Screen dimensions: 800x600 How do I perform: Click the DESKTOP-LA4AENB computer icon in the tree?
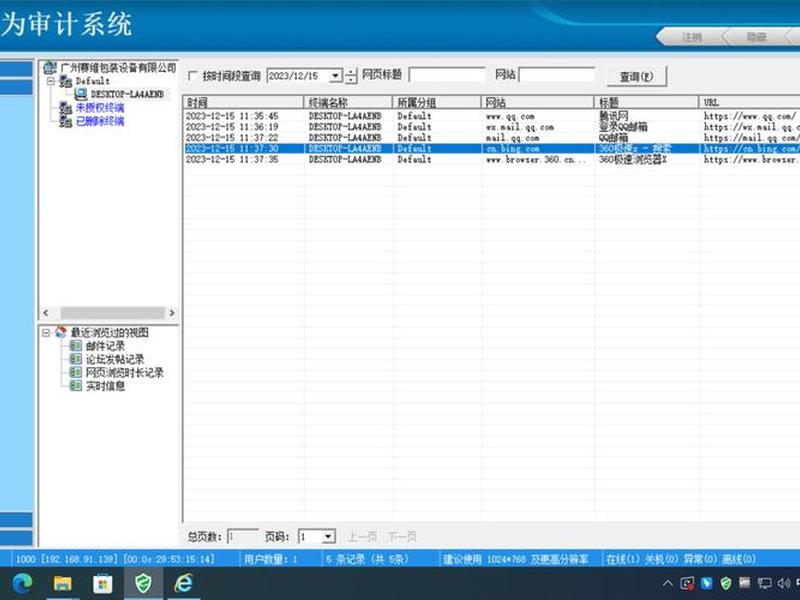pos(81,94)
